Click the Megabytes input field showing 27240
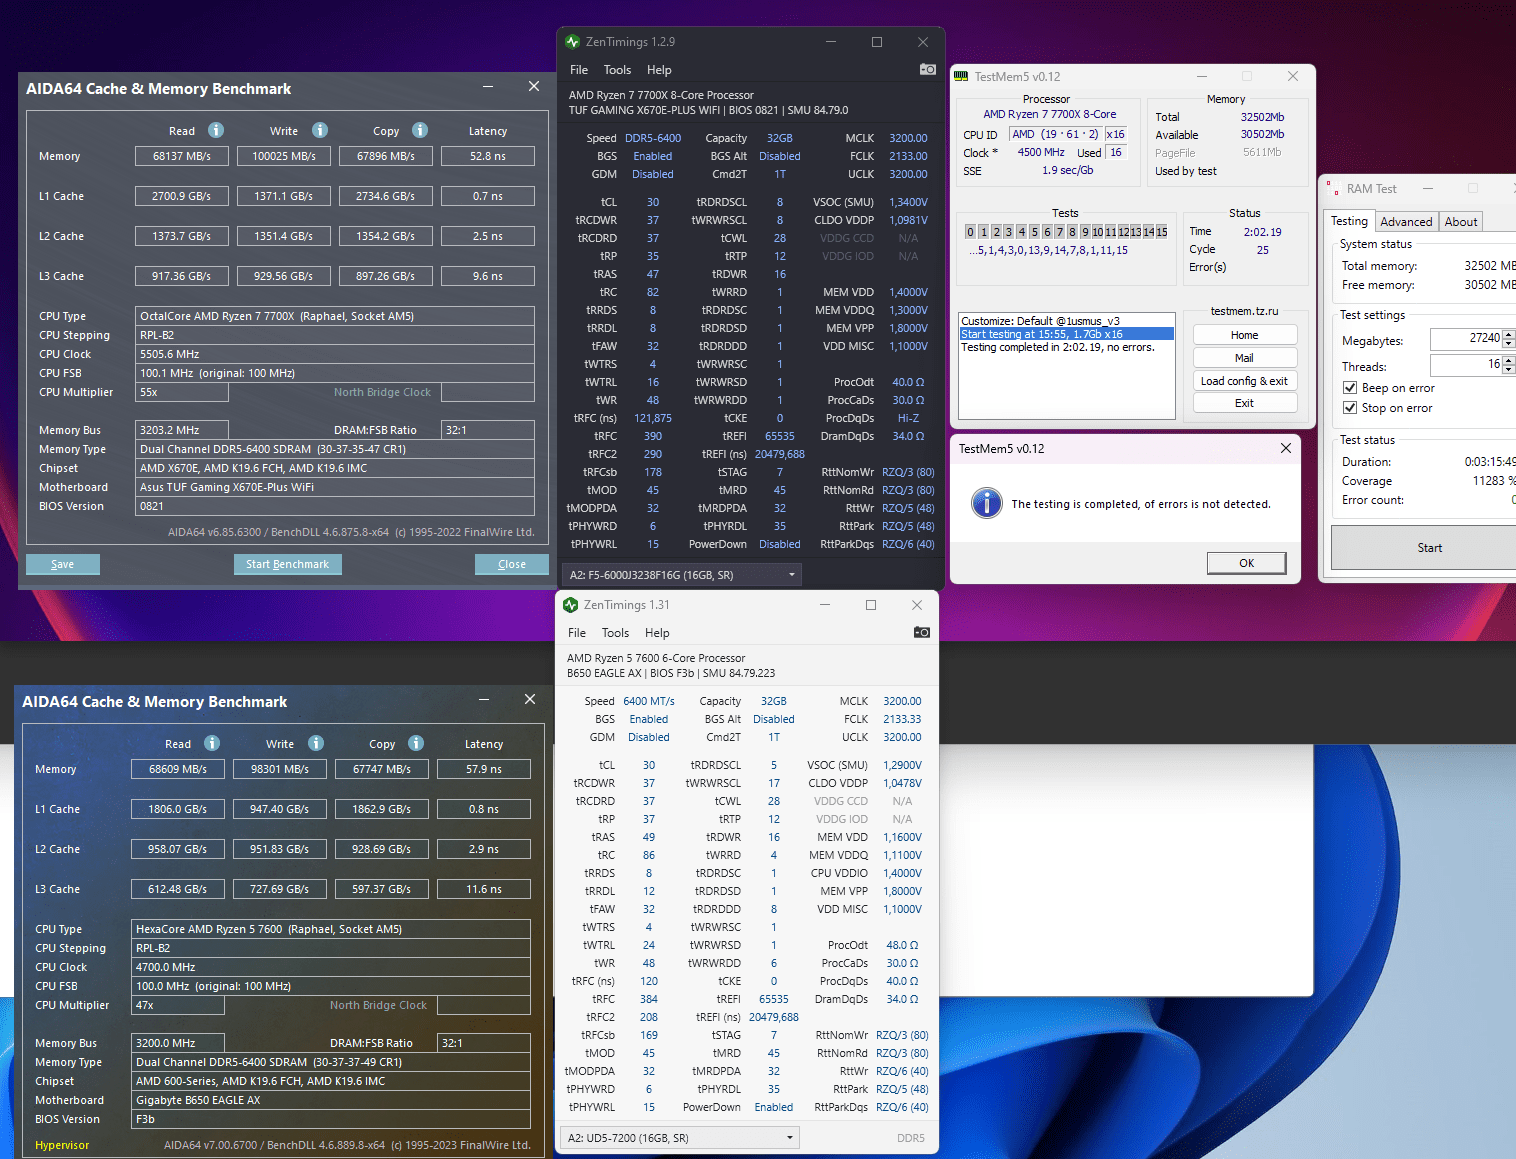The width and height of the screenshot is (1516, 1159). click(x=1466, y=339)
